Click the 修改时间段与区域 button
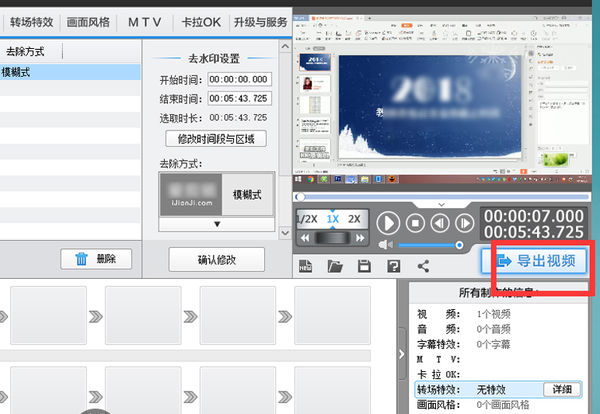Viewport: 600px width, 414px height. click(216, 139)
